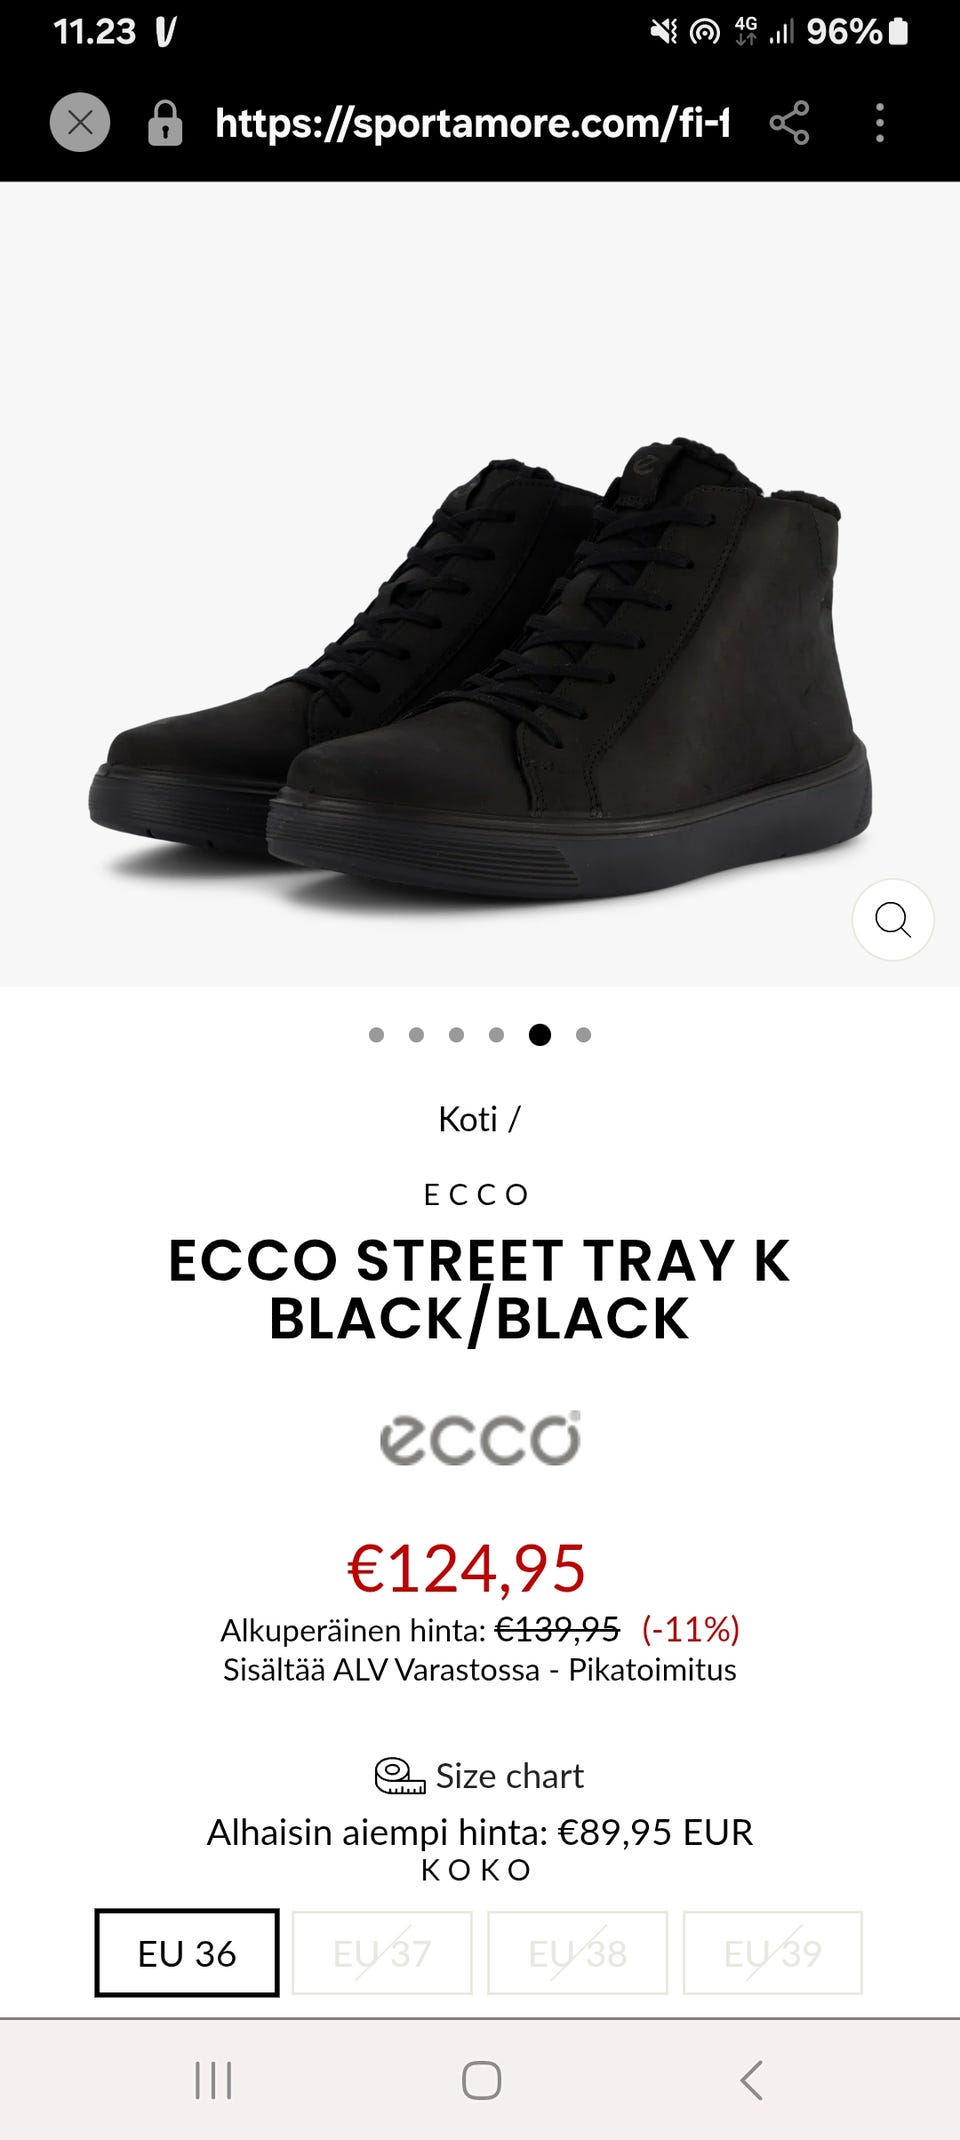Select size EU 37
The width and height of the screenshot is (960, 2140).
(x=382, y=1953)
